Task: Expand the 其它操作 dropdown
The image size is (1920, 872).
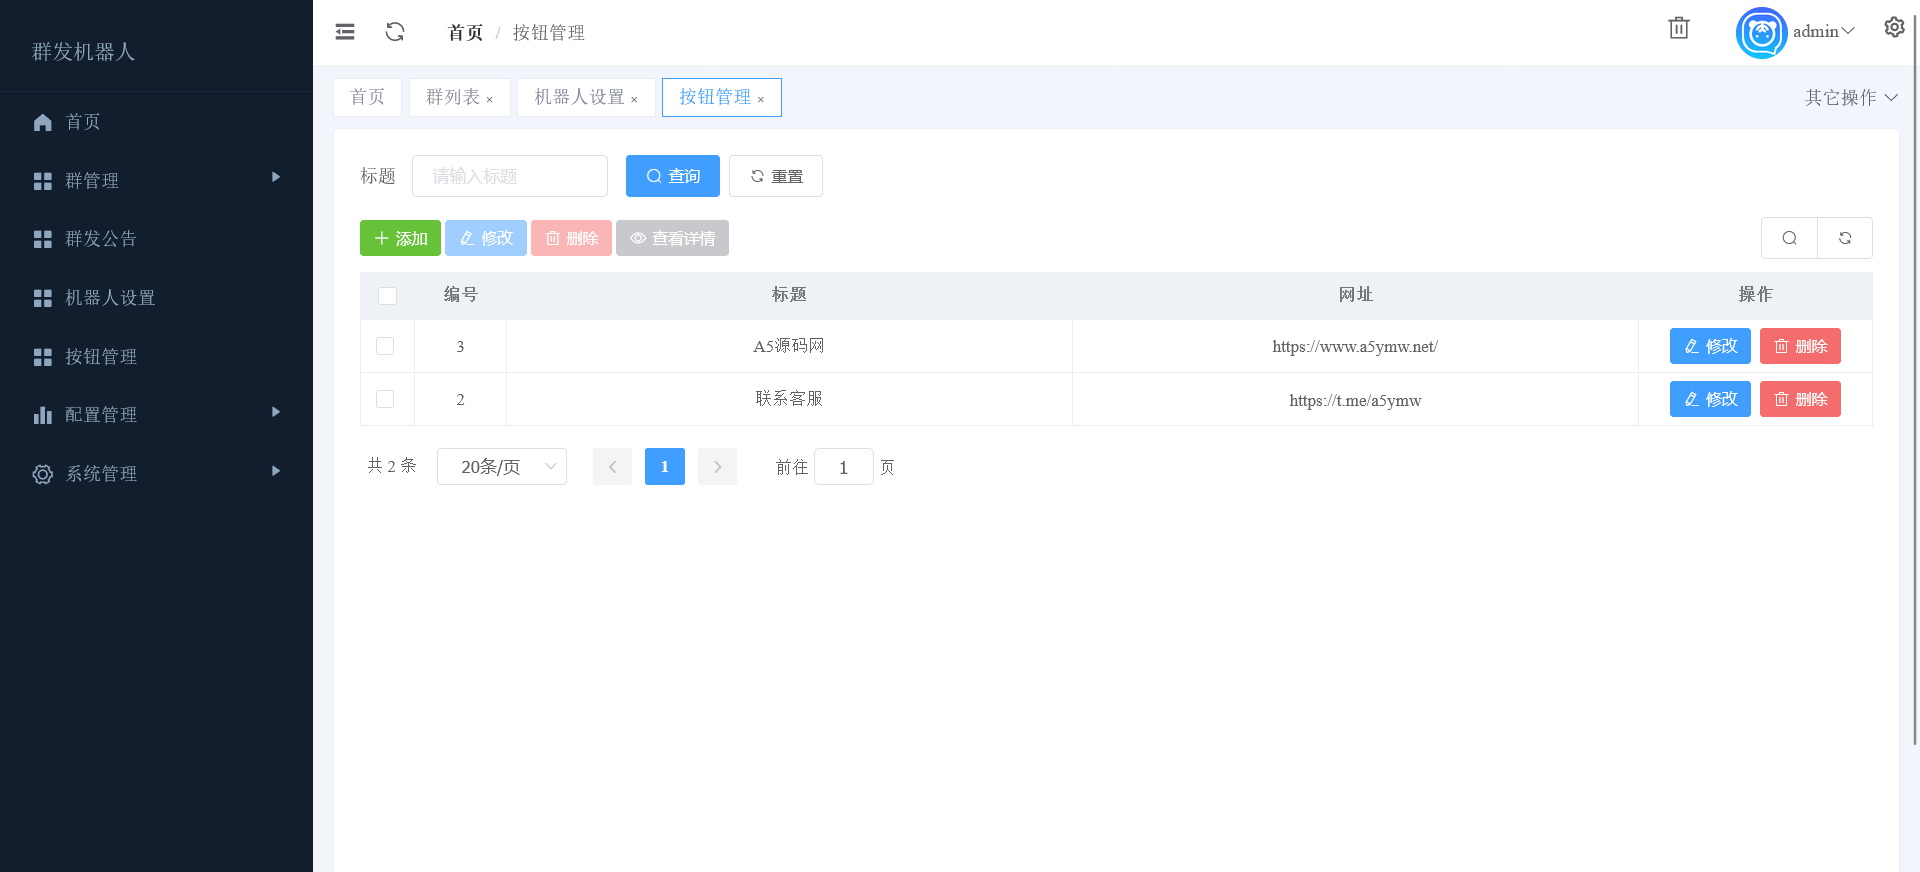Action: 1850,97
